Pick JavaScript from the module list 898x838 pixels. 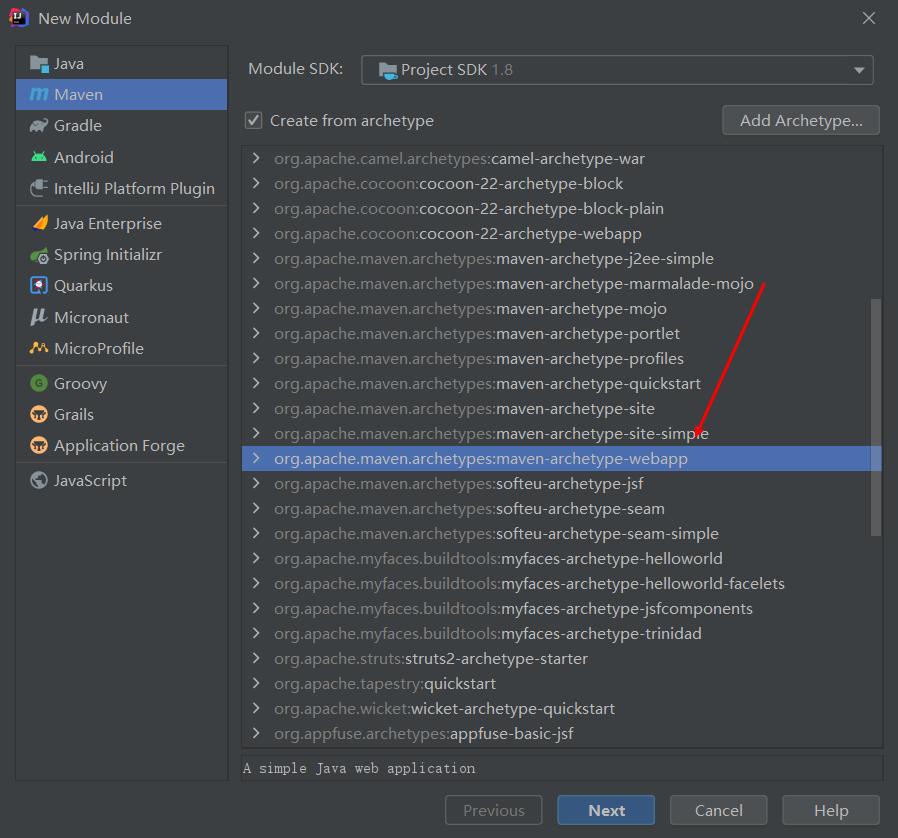(121, 480)
